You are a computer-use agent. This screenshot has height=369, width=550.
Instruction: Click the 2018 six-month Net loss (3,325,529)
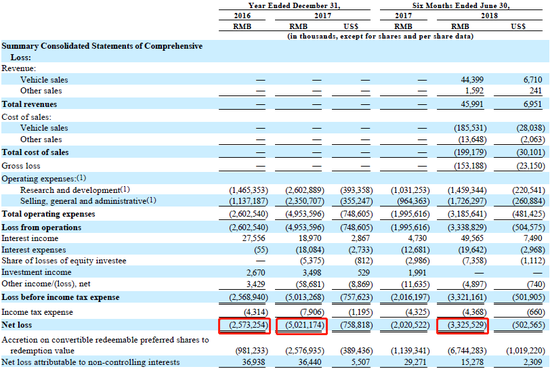coord(467,325)
